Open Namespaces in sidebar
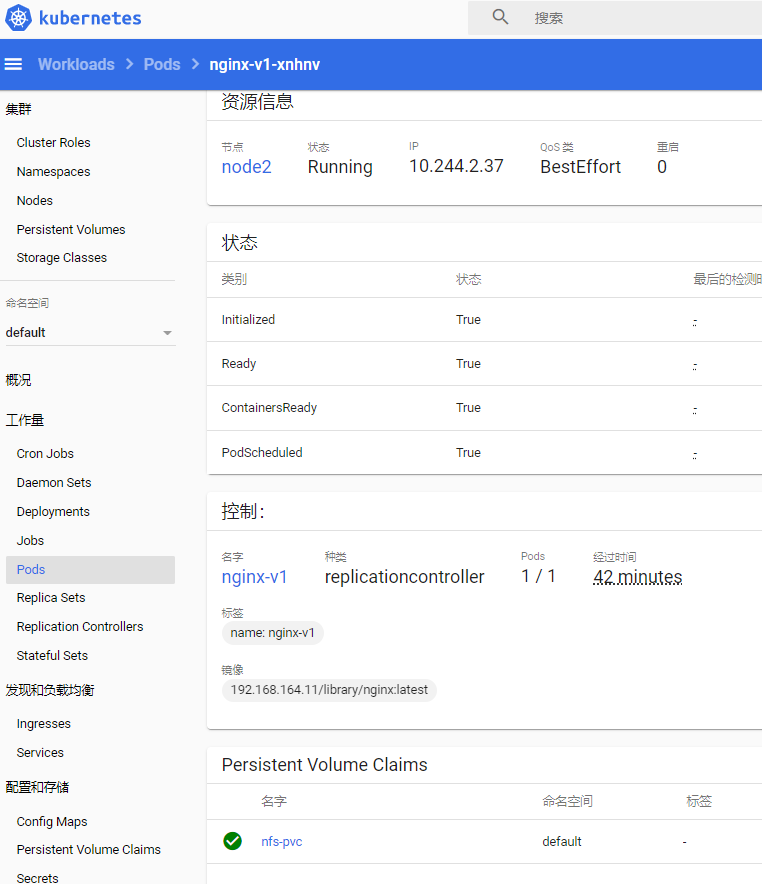Viewport: 762px width, 884px height. [x=54, y=171]
